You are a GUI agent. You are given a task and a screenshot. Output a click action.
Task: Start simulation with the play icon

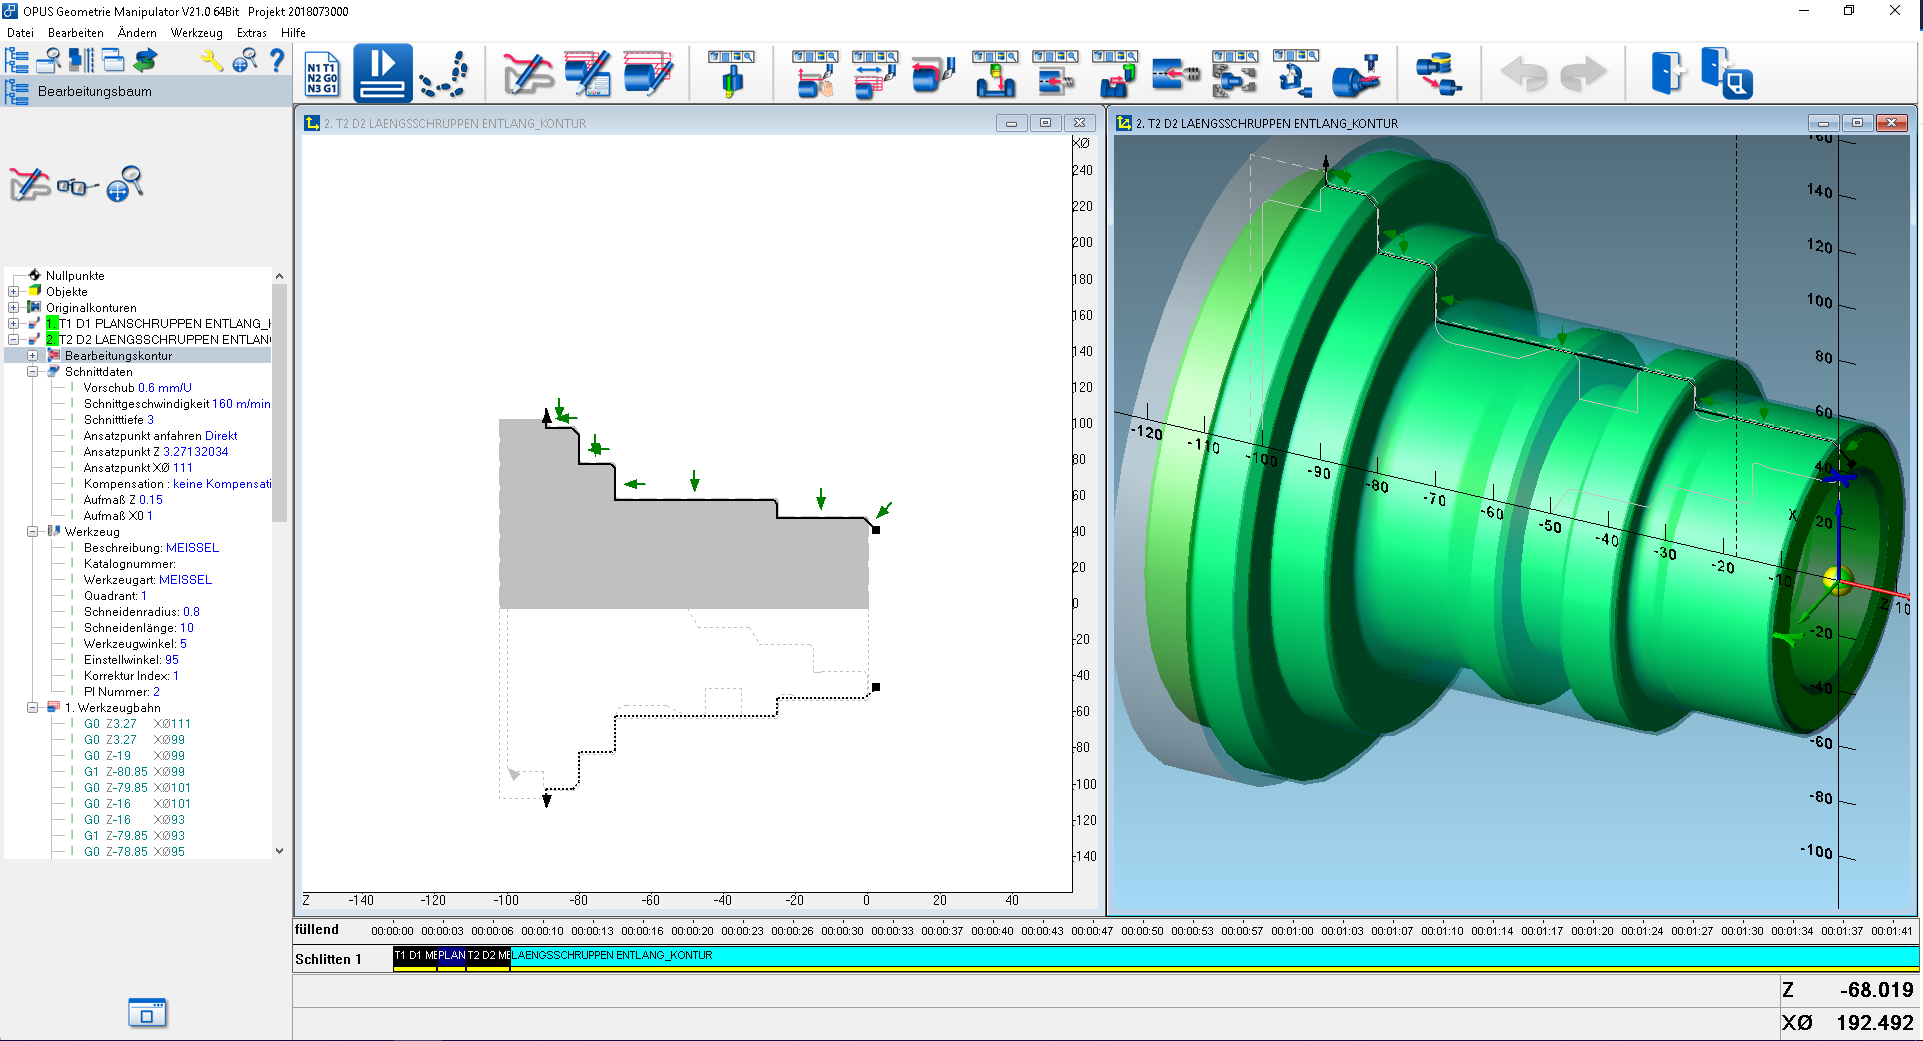(x=382, y=73)
